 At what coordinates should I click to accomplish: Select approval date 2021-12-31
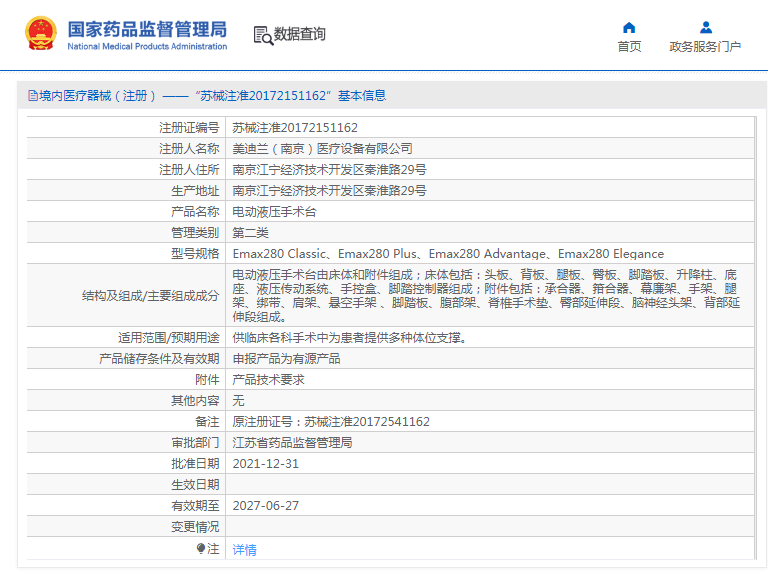coord(265,464)
